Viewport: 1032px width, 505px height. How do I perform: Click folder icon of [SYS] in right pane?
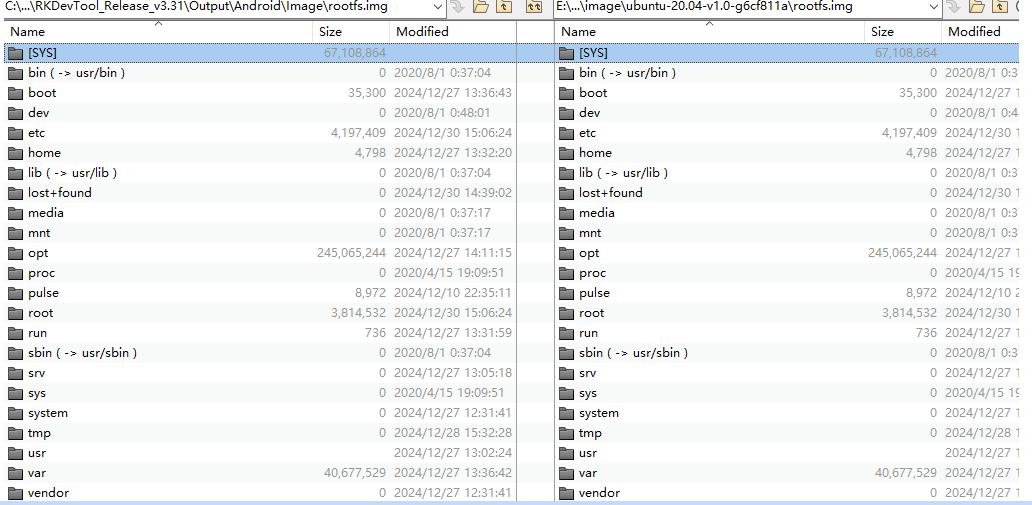pos(567,53)
